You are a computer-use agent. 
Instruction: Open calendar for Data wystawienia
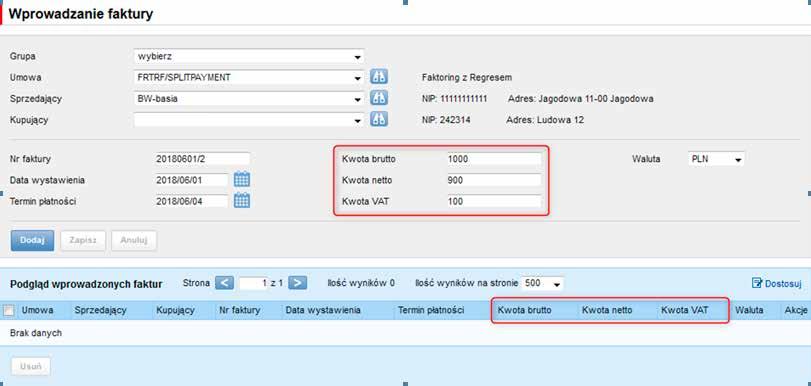[x=242, y=180]
